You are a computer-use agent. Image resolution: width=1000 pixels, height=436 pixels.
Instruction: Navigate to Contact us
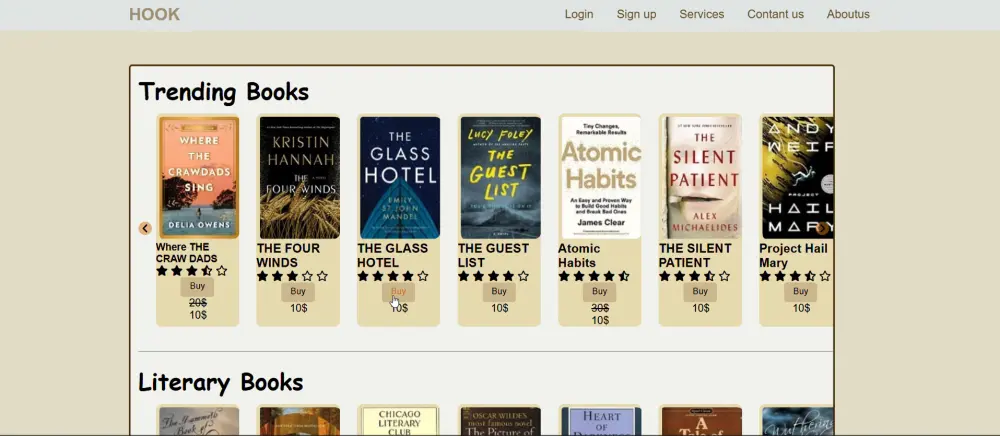775,14
